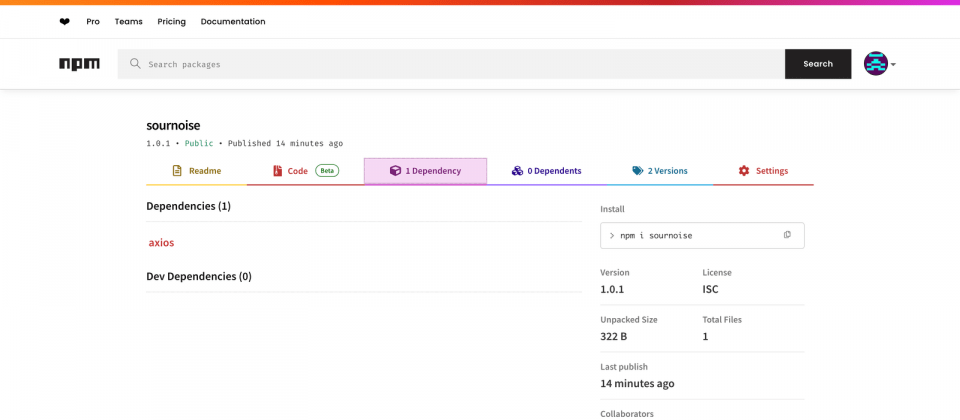Click the Dependents cubes icon

[x=517, y=171]
